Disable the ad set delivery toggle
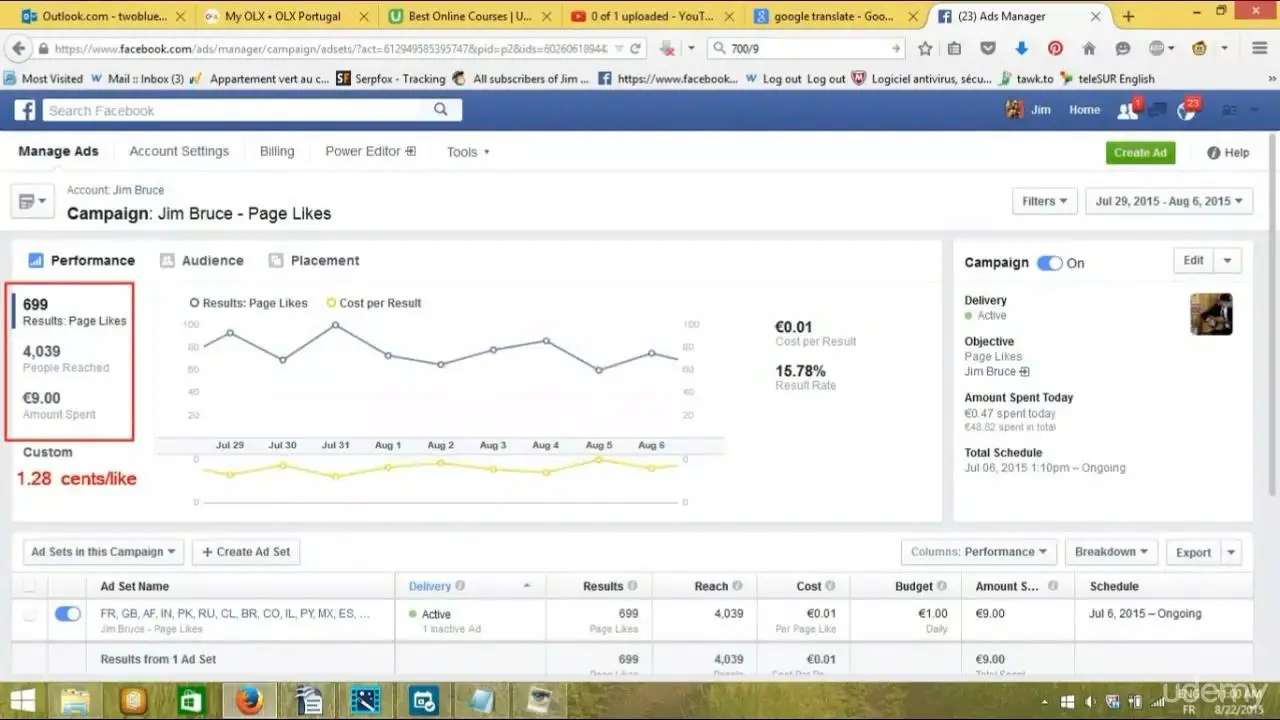This screenshot has width=1280, height=720. (67, 613)
